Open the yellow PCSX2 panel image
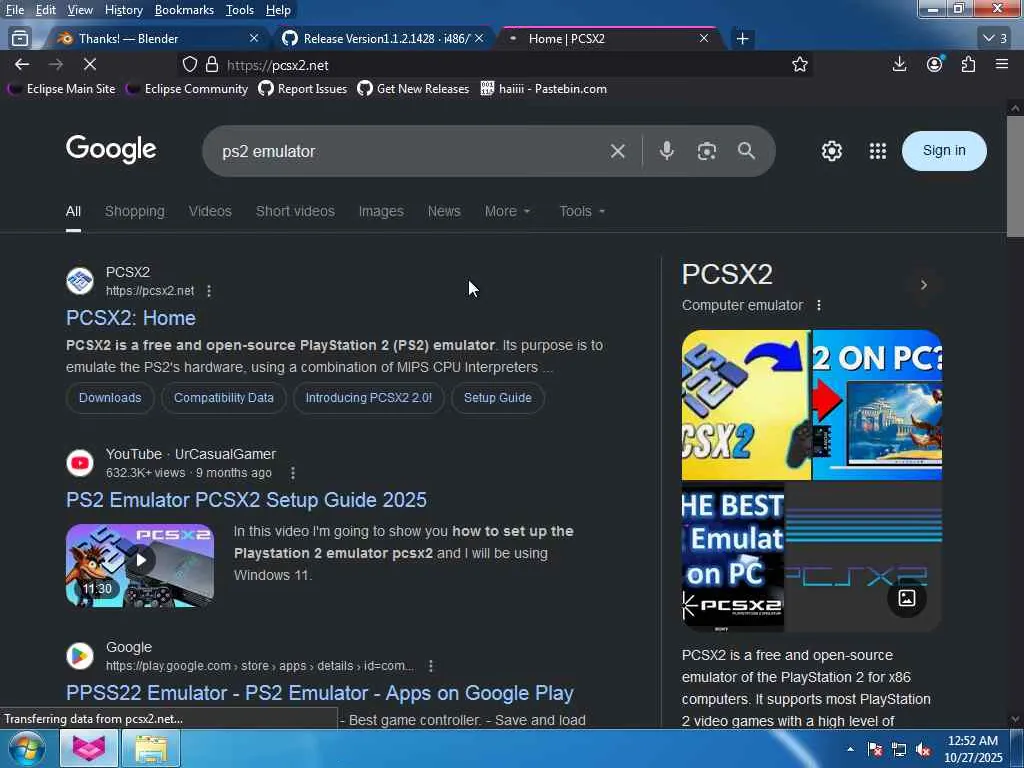The image size is (1024, 768). pos(746,405)
